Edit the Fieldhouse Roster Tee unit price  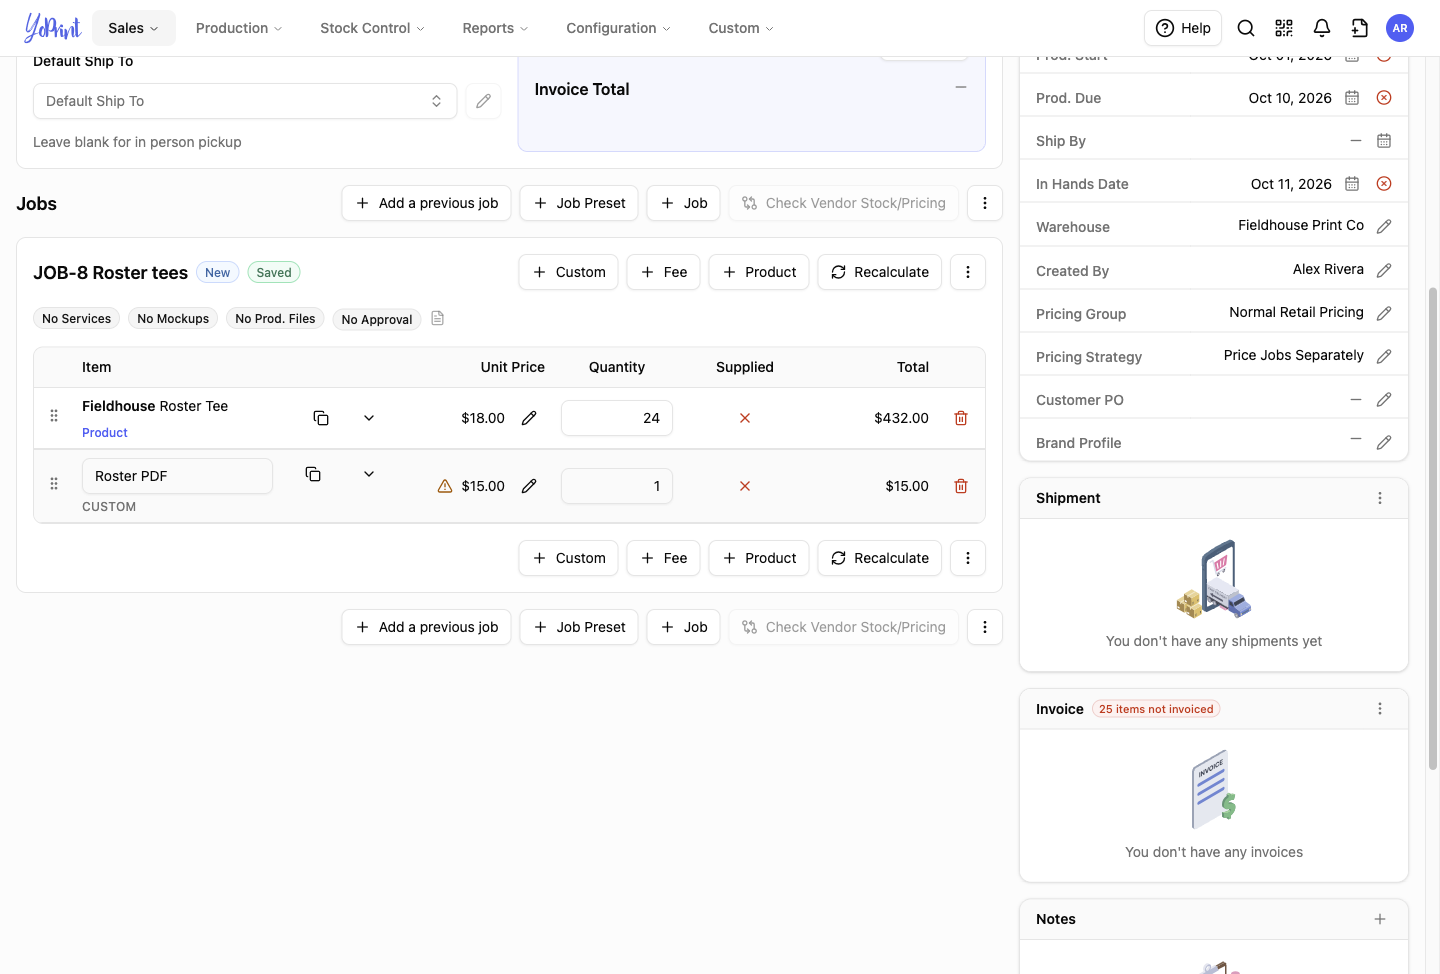(529, 418)
